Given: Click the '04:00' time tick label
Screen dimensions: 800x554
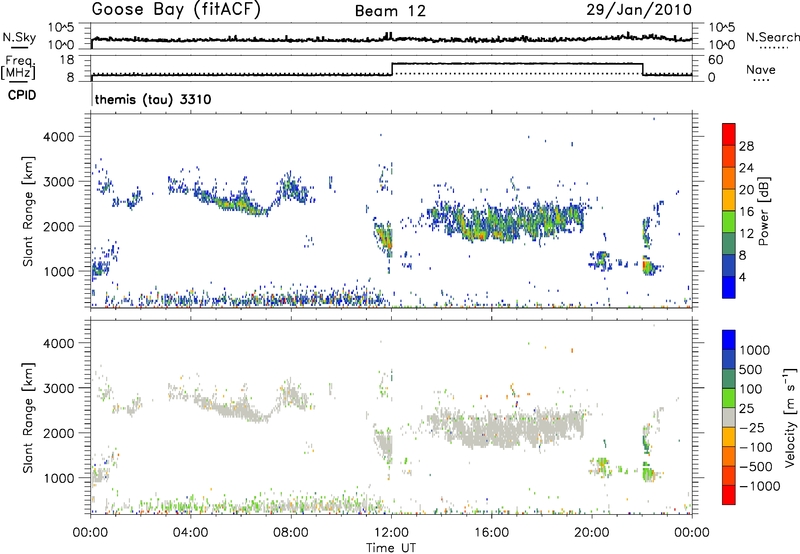Looking at the screenshot, I should 190,533.
